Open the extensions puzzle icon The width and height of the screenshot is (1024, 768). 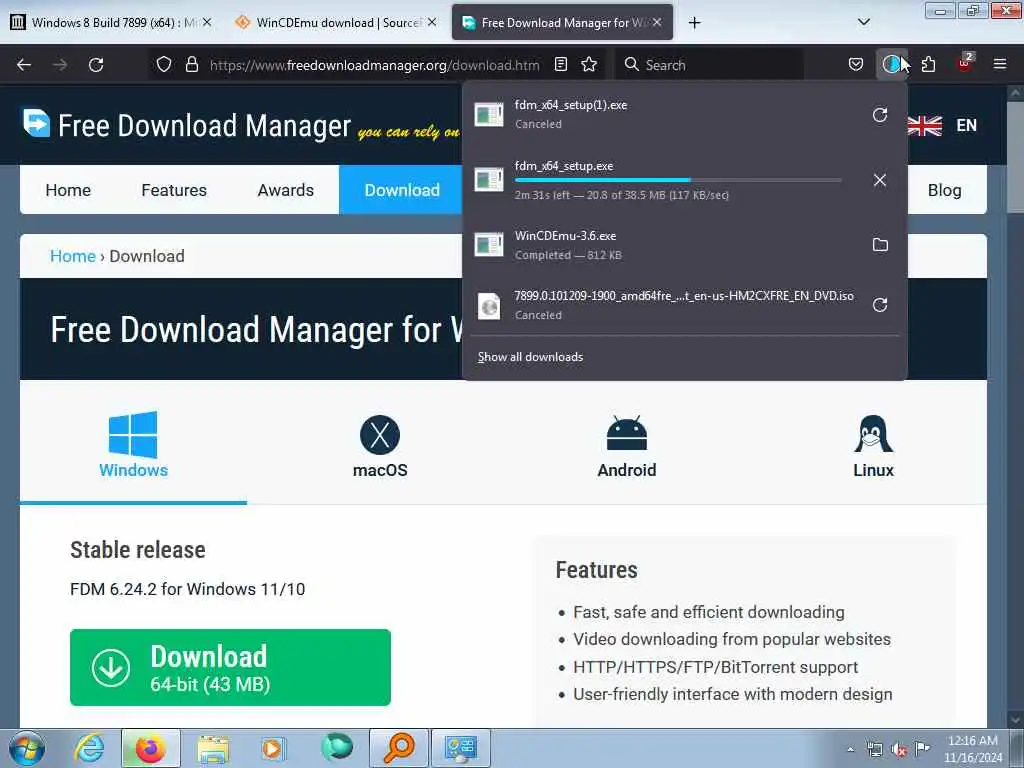(x=928, y=65)
